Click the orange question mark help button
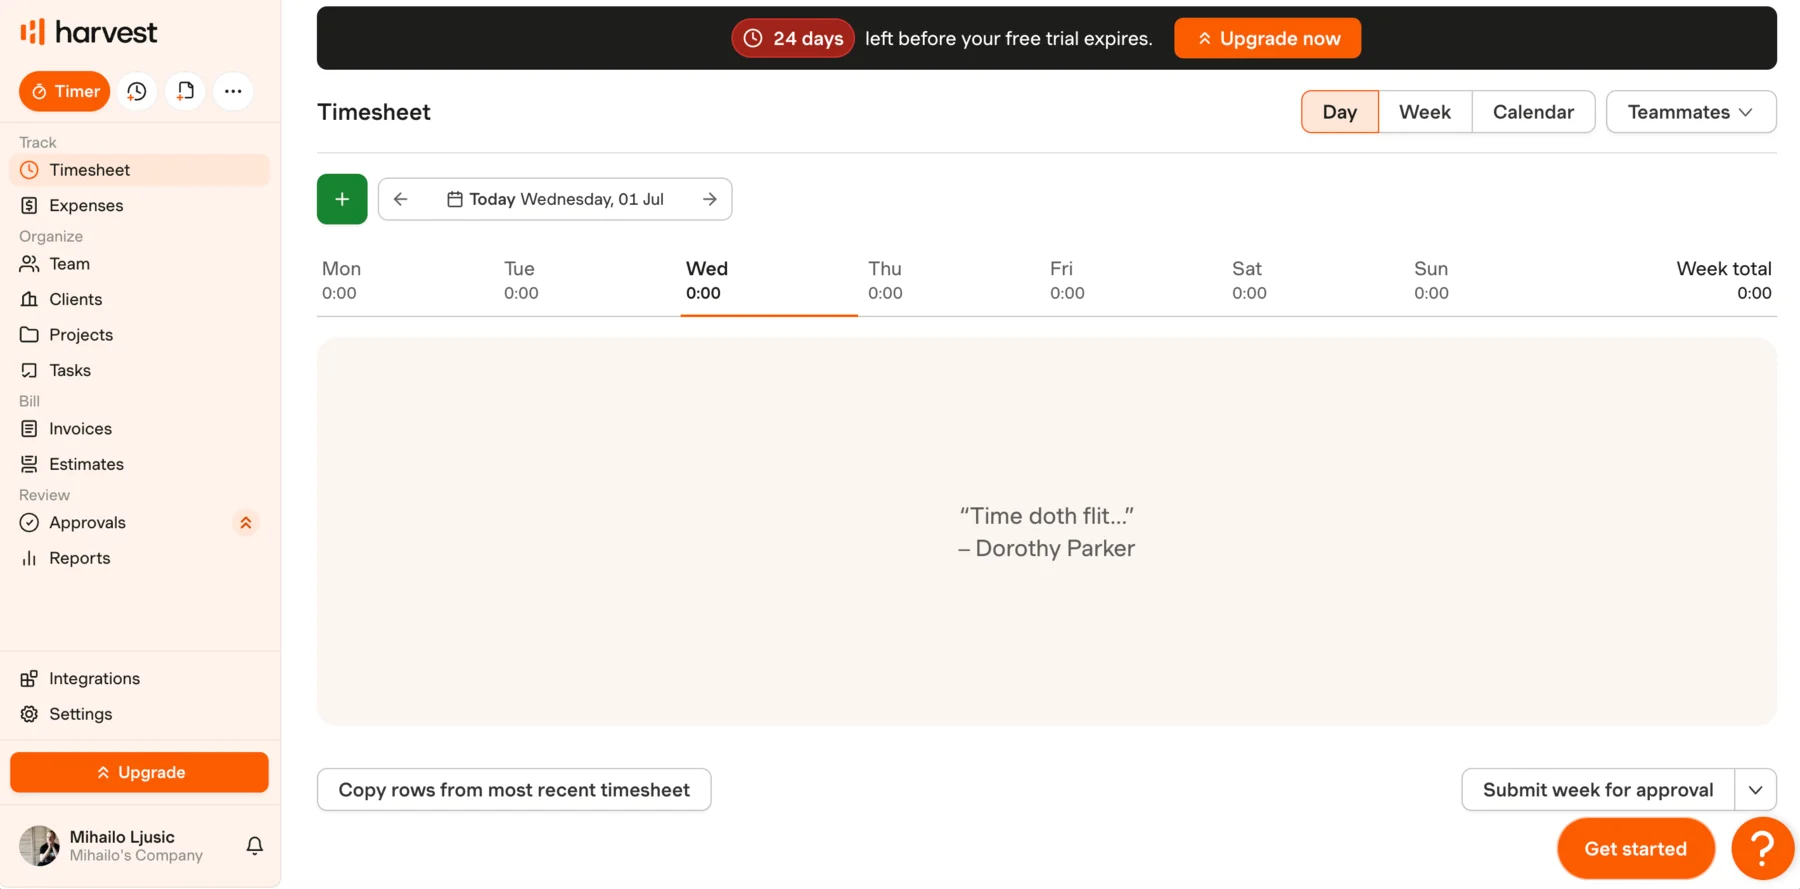1800x889 pixels. [1762, 849]
